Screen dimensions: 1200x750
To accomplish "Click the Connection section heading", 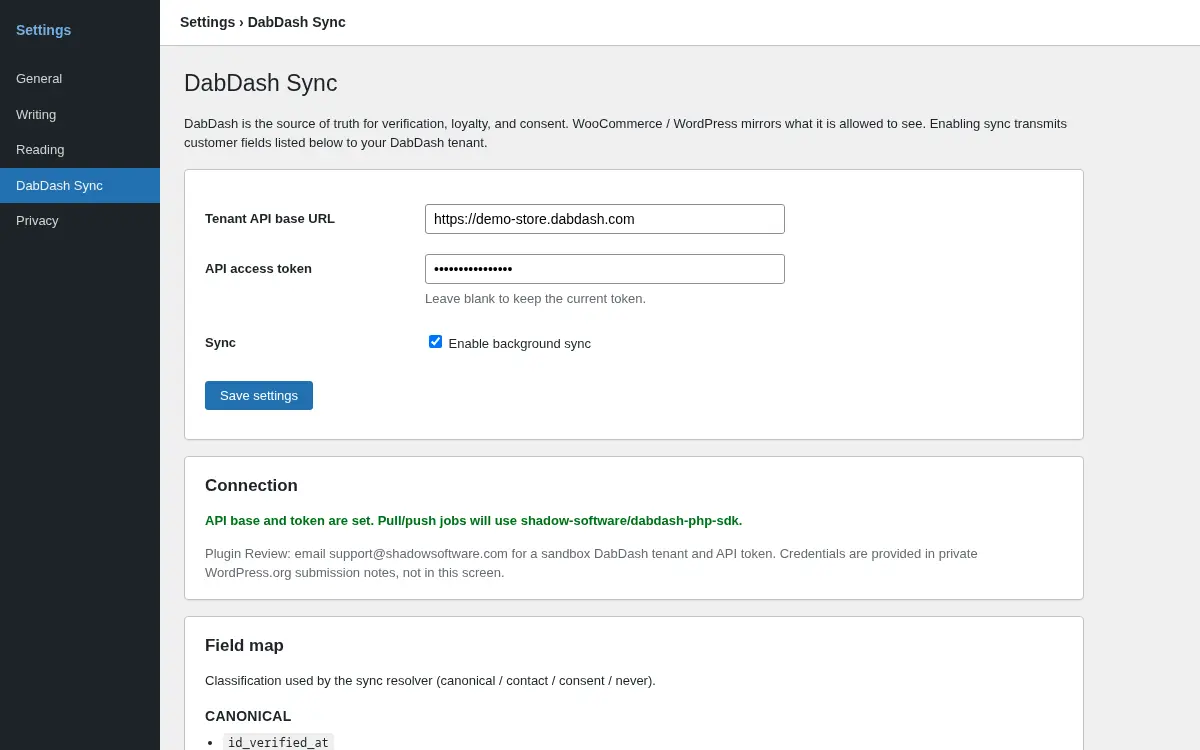I will (251, 486).
